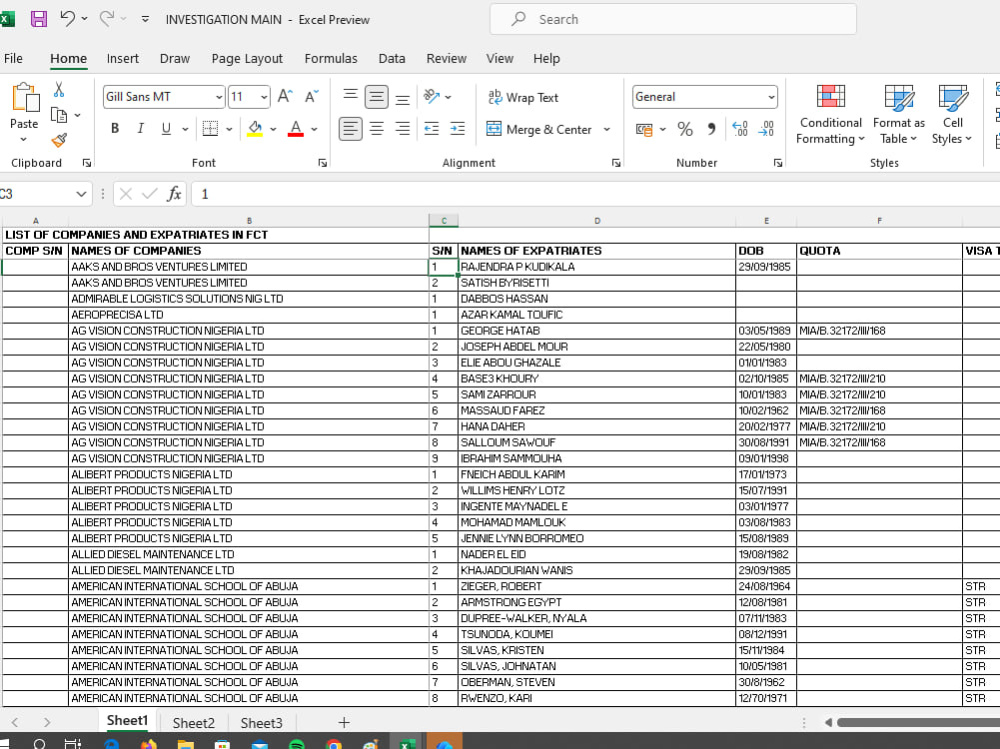Screen dimensions: 1000x749
Task: Click the Orientation text angle icon
Action: click(432, 96)
